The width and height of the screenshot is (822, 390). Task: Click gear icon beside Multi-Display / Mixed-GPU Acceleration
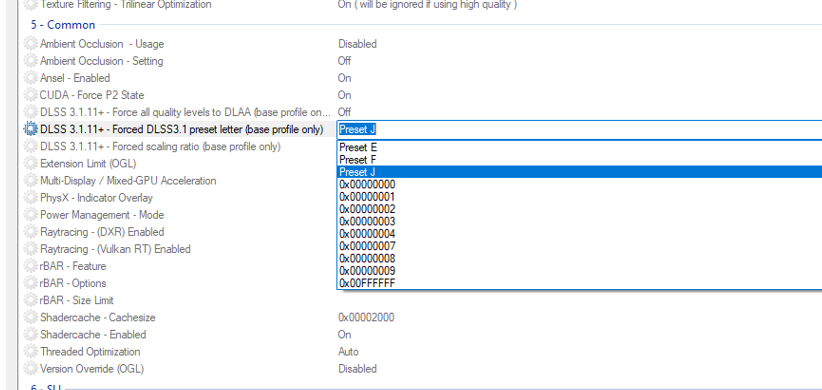[x=31, y=180]
